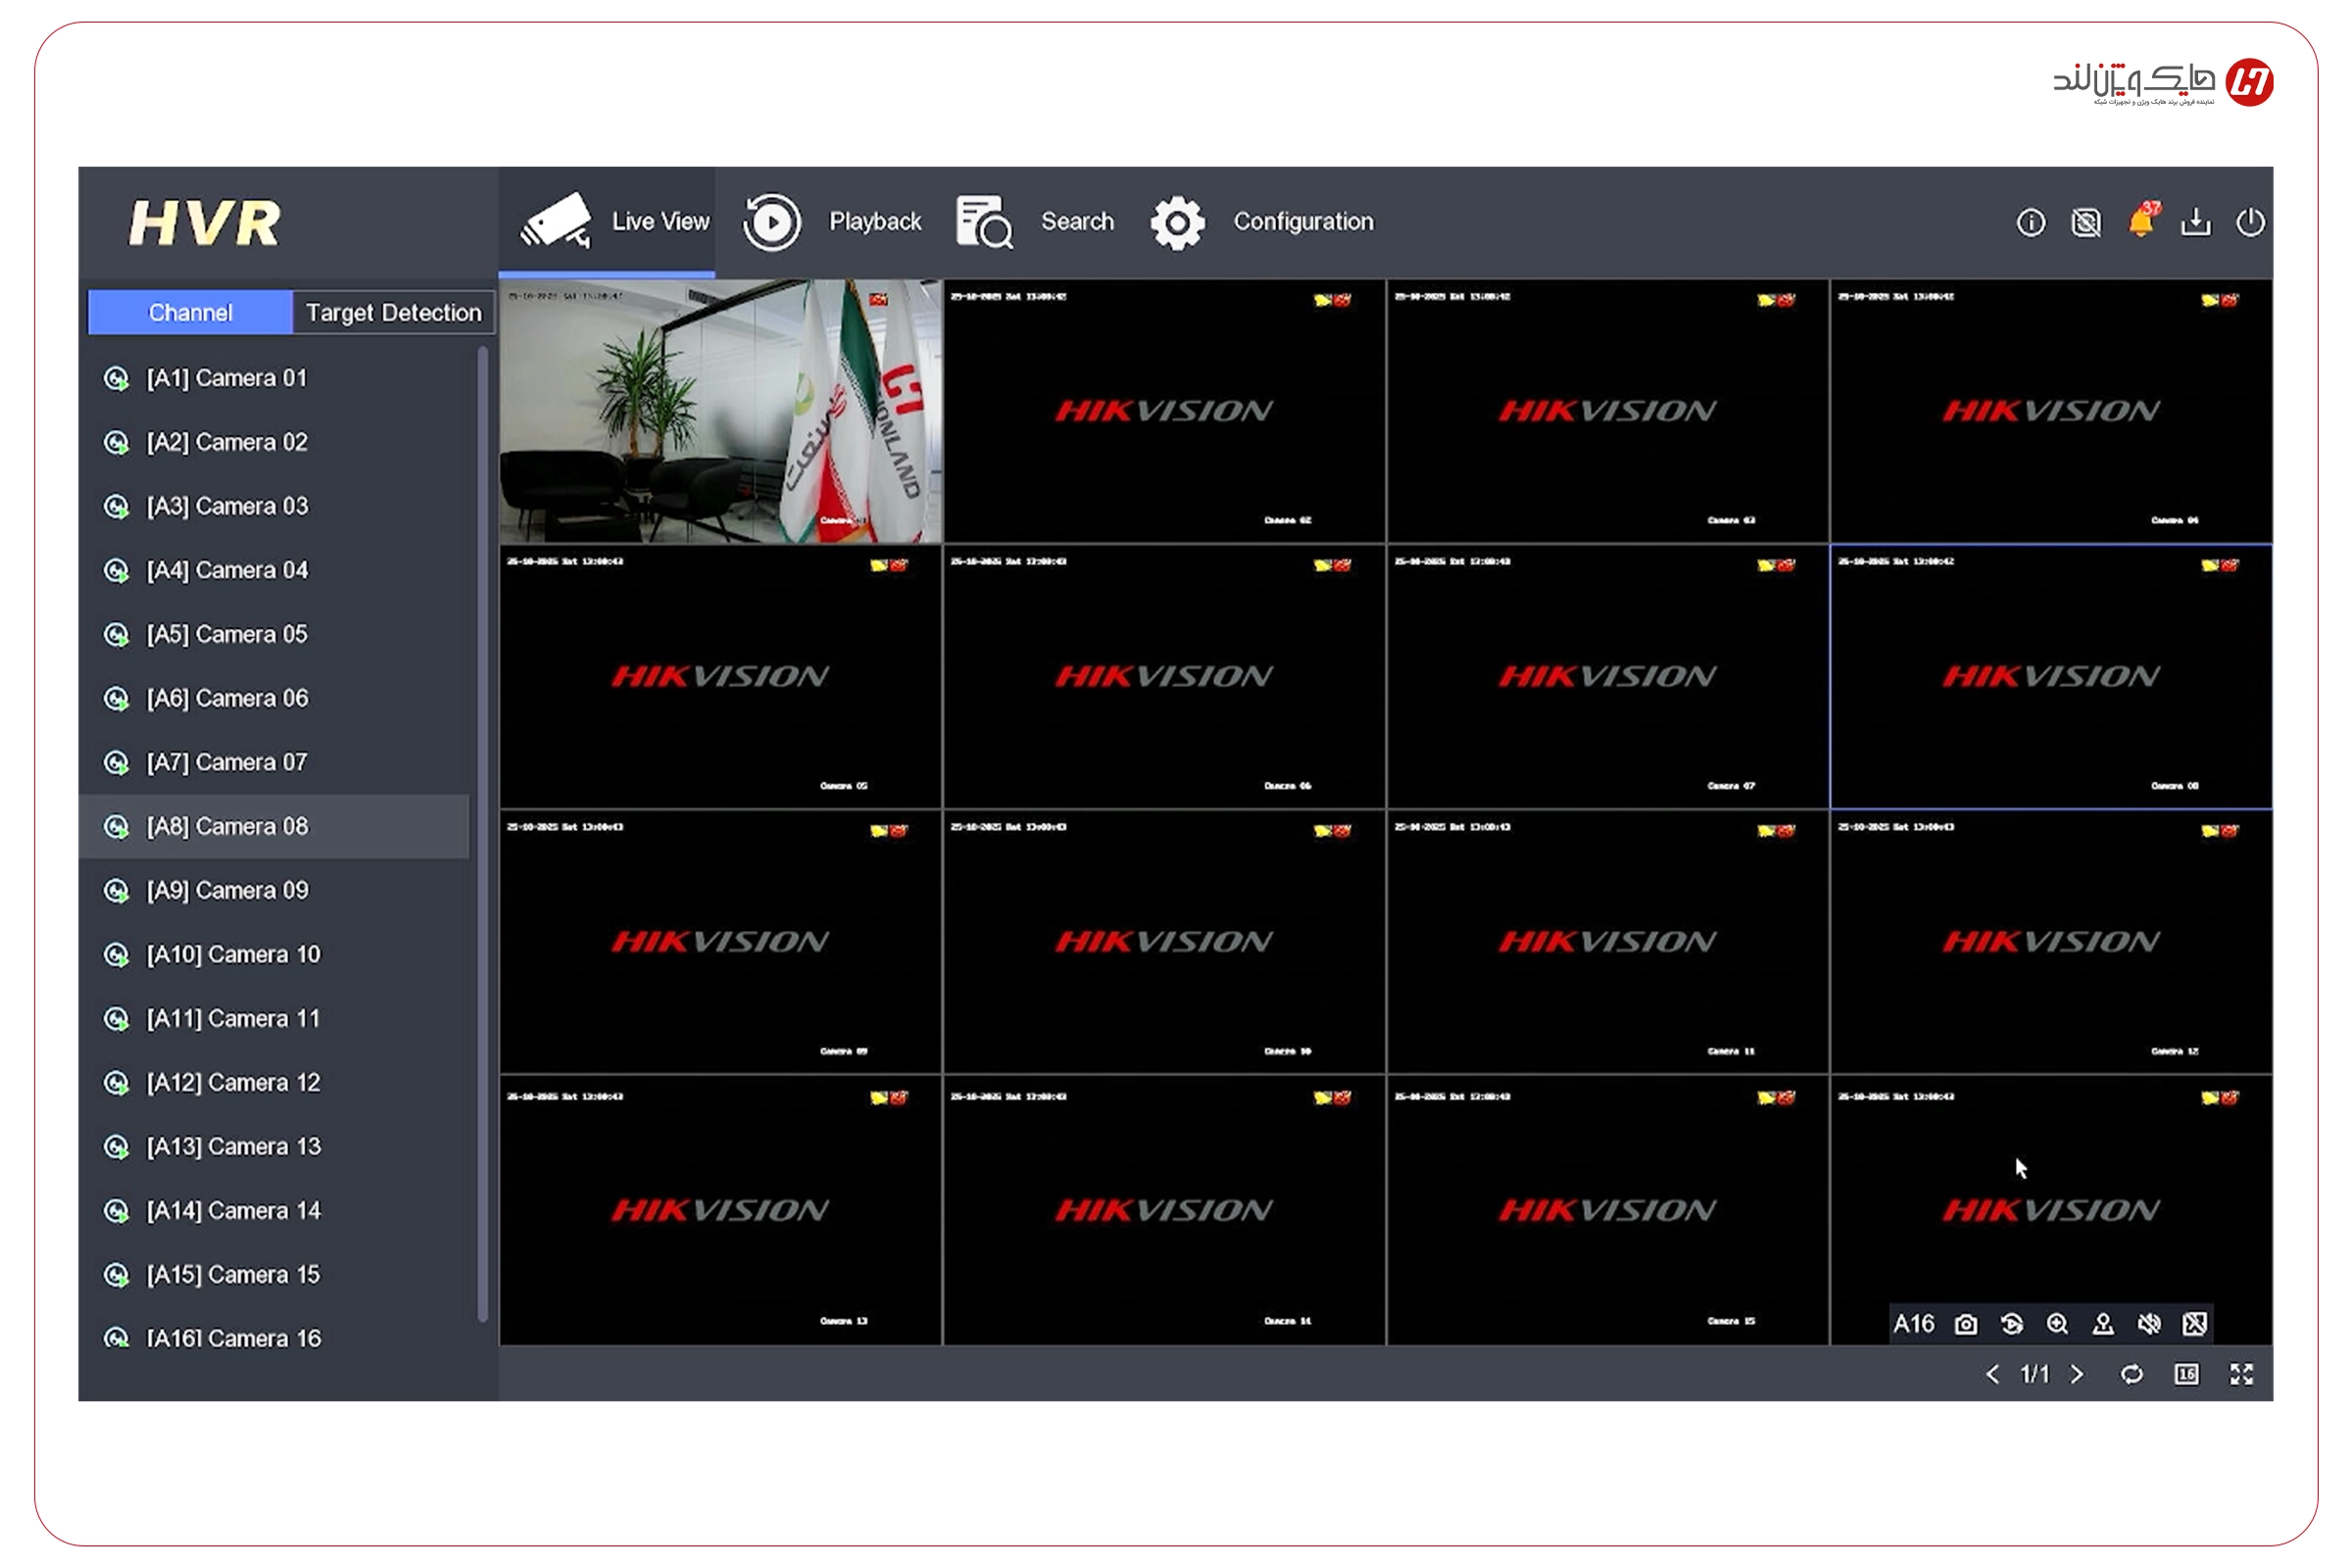
Task: Go to previous live view page
Action: tap(1992, 1375)
